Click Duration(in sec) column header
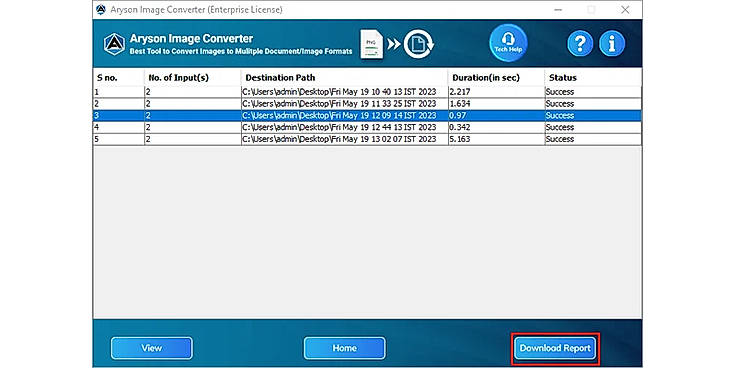736x368 pixels. 496,77
